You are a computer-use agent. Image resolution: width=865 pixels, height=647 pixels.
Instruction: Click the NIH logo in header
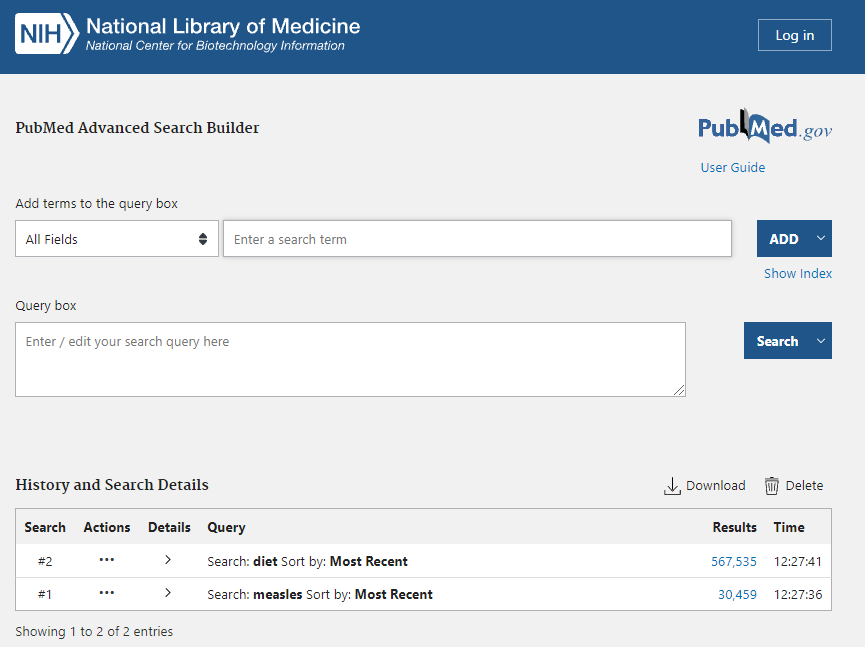46,35
